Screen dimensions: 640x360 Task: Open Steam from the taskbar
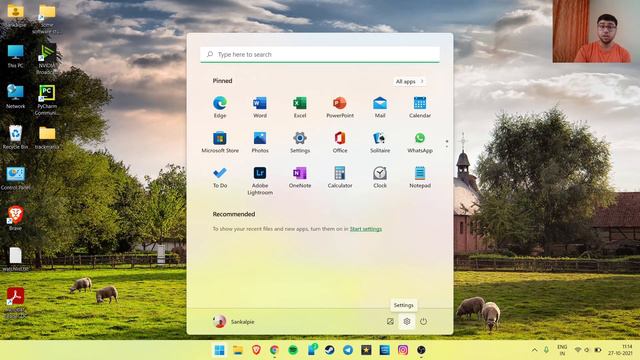329,350
